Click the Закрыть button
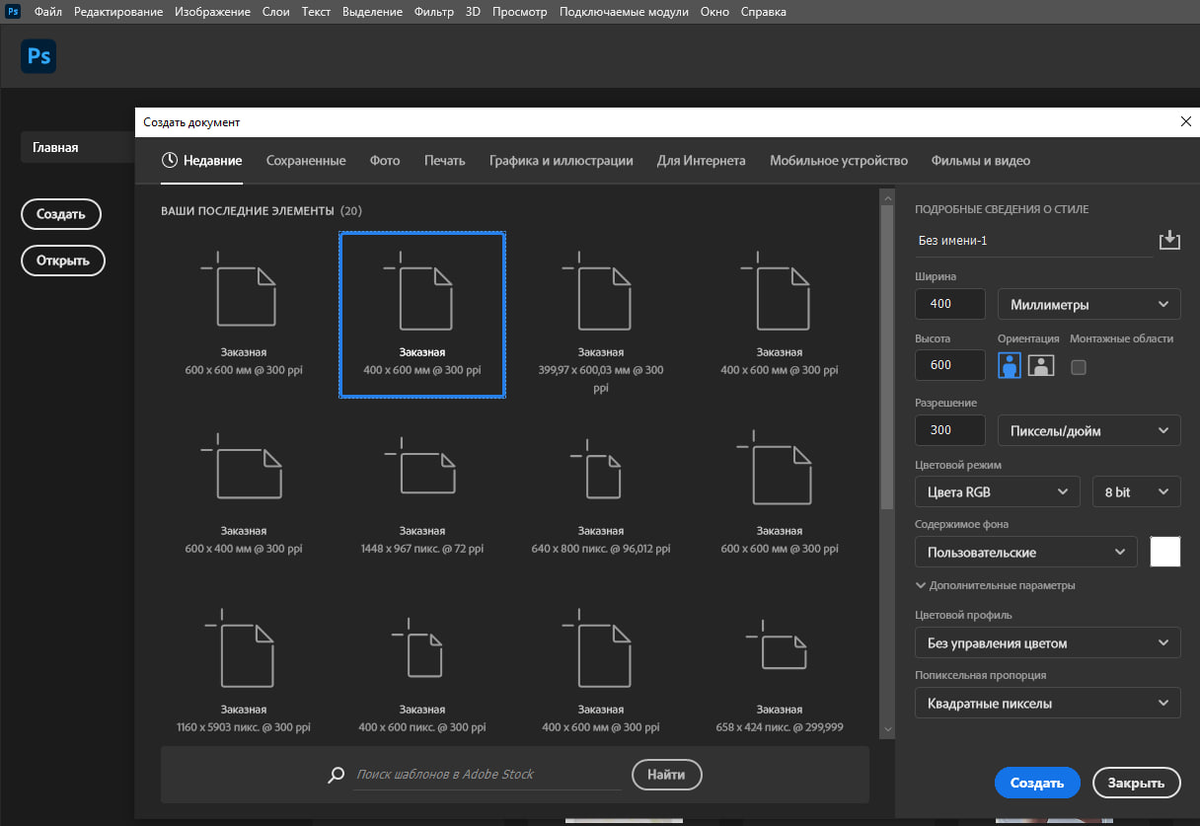 (x=1136, y=783)
